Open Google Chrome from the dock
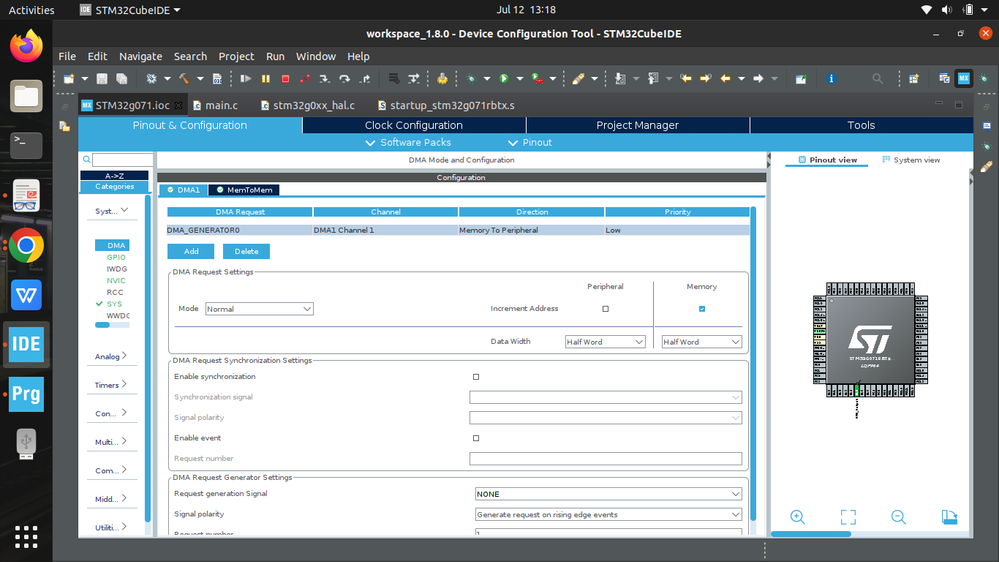999x562 pixels. coord(26,245)
